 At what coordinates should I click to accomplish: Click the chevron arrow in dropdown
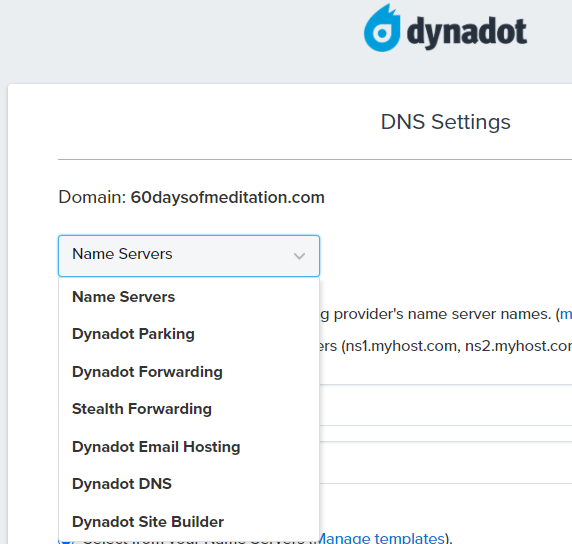point(299,256)
